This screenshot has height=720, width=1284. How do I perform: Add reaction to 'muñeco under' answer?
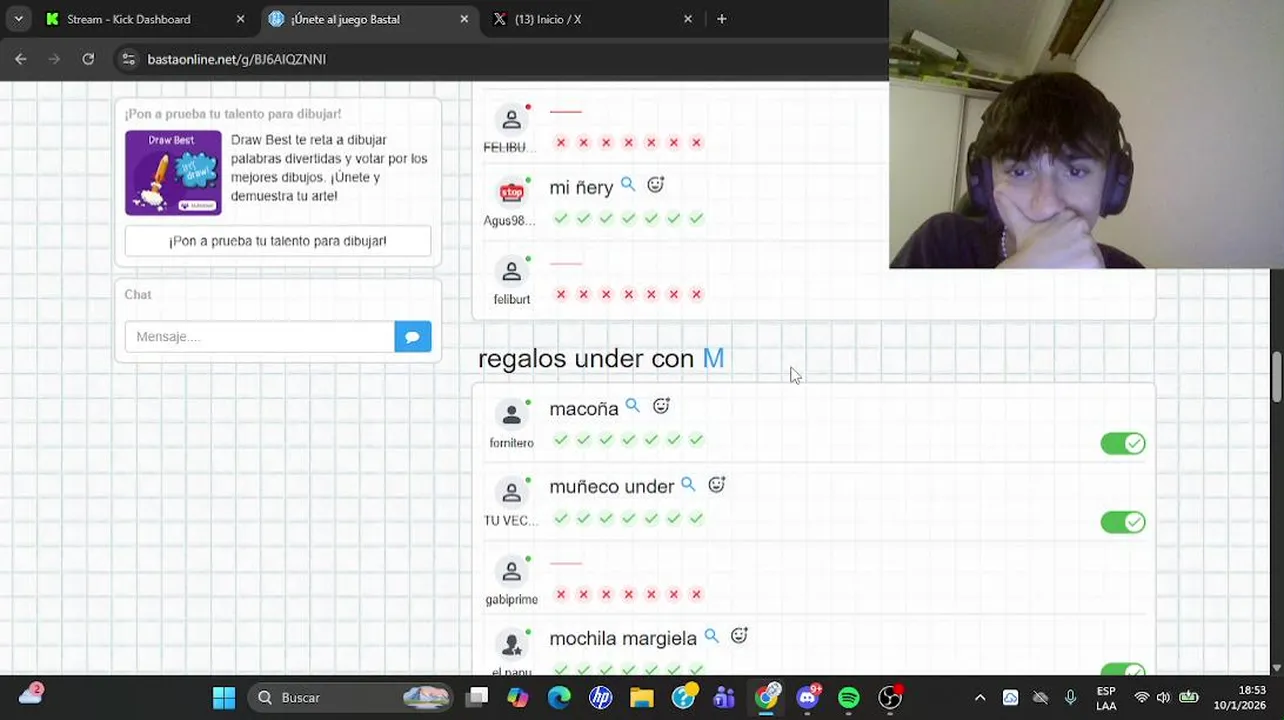click(716, 485)
